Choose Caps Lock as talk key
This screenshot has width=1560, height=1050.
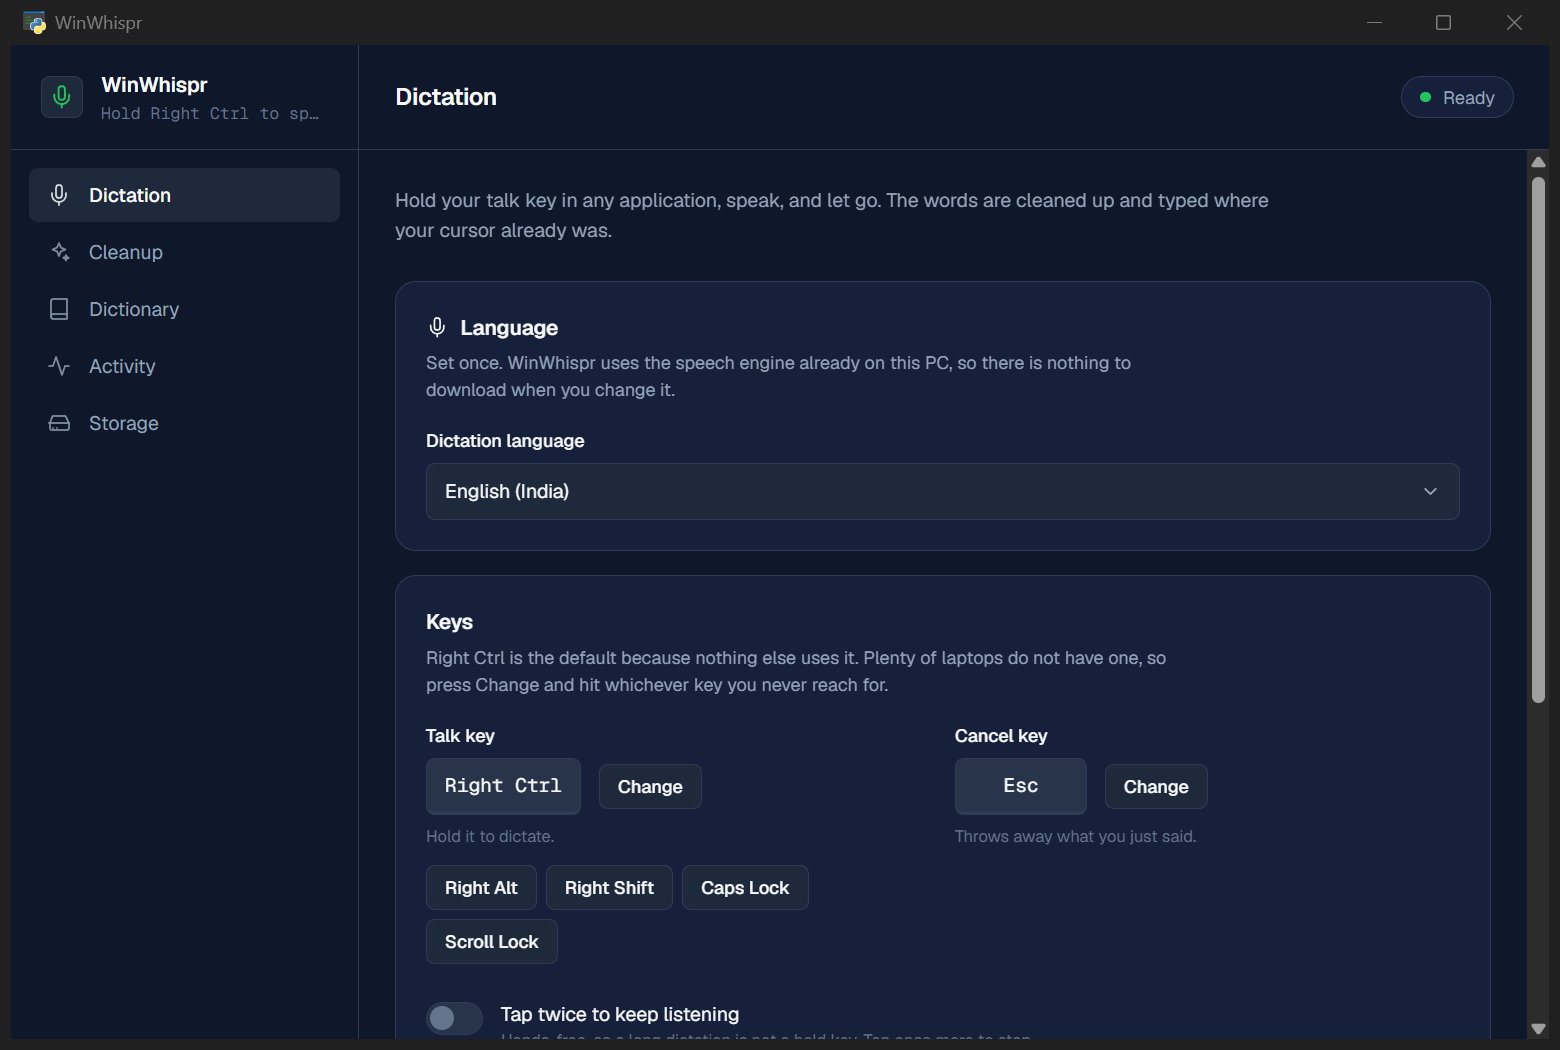point(745,887)
